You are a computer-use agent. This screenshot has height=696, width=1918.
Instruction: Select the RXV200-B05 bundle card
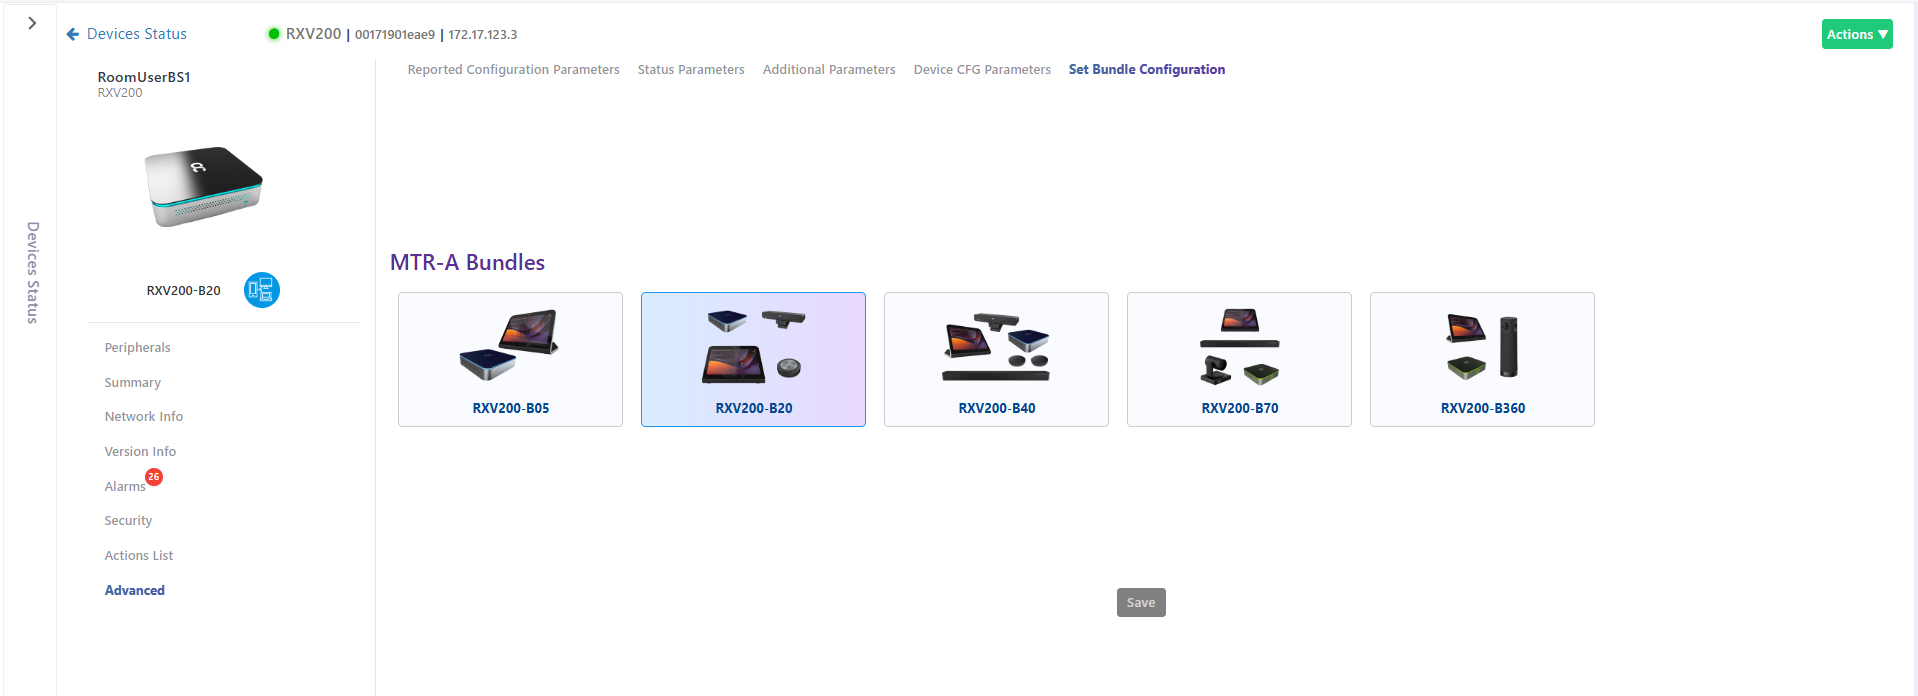point(510,359)
